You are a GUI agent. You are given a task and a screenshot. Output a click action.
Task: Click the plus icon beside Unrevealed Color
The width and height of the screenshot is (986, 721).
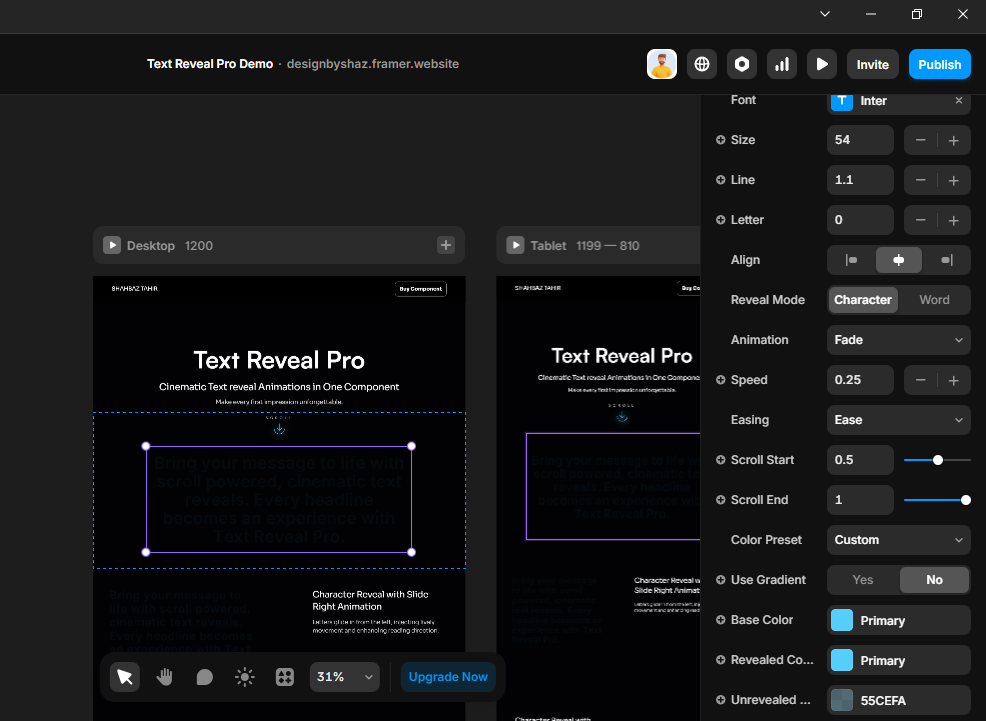tap(721, 700)
